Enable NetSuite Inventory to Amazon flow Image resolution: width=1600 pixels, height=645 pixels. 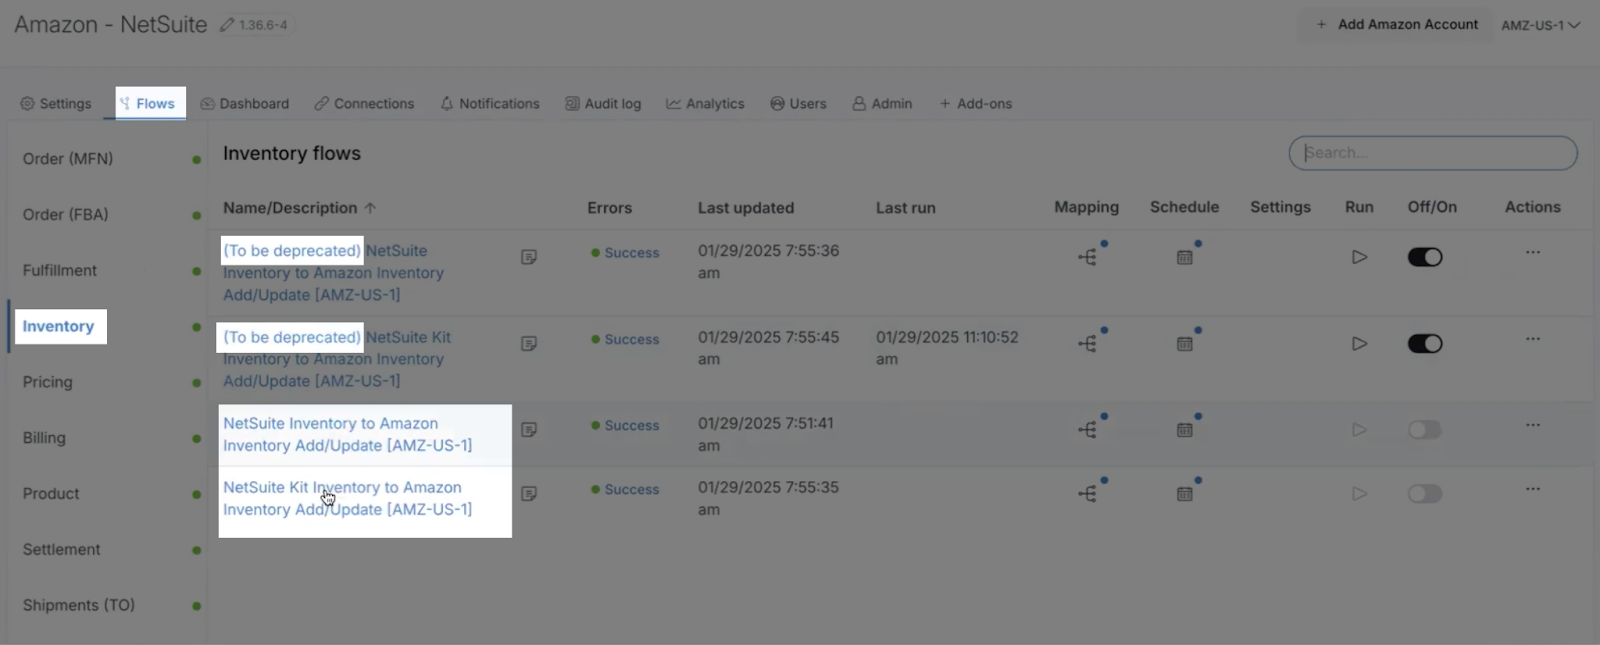pyautogui.click(x=1425, y=429)
